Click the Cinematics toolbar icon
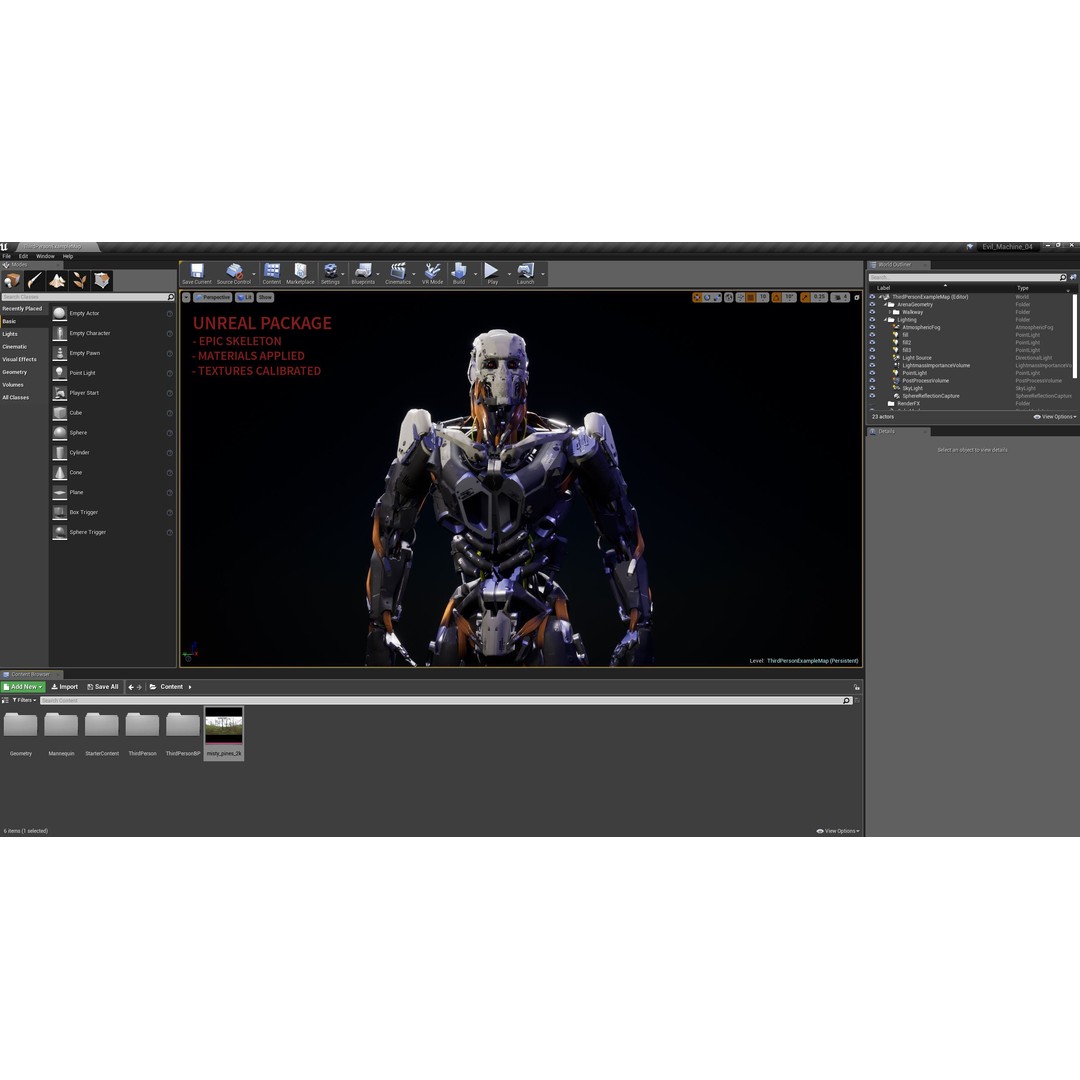Screen dimensions: 1080x1080 pos(398,273)
